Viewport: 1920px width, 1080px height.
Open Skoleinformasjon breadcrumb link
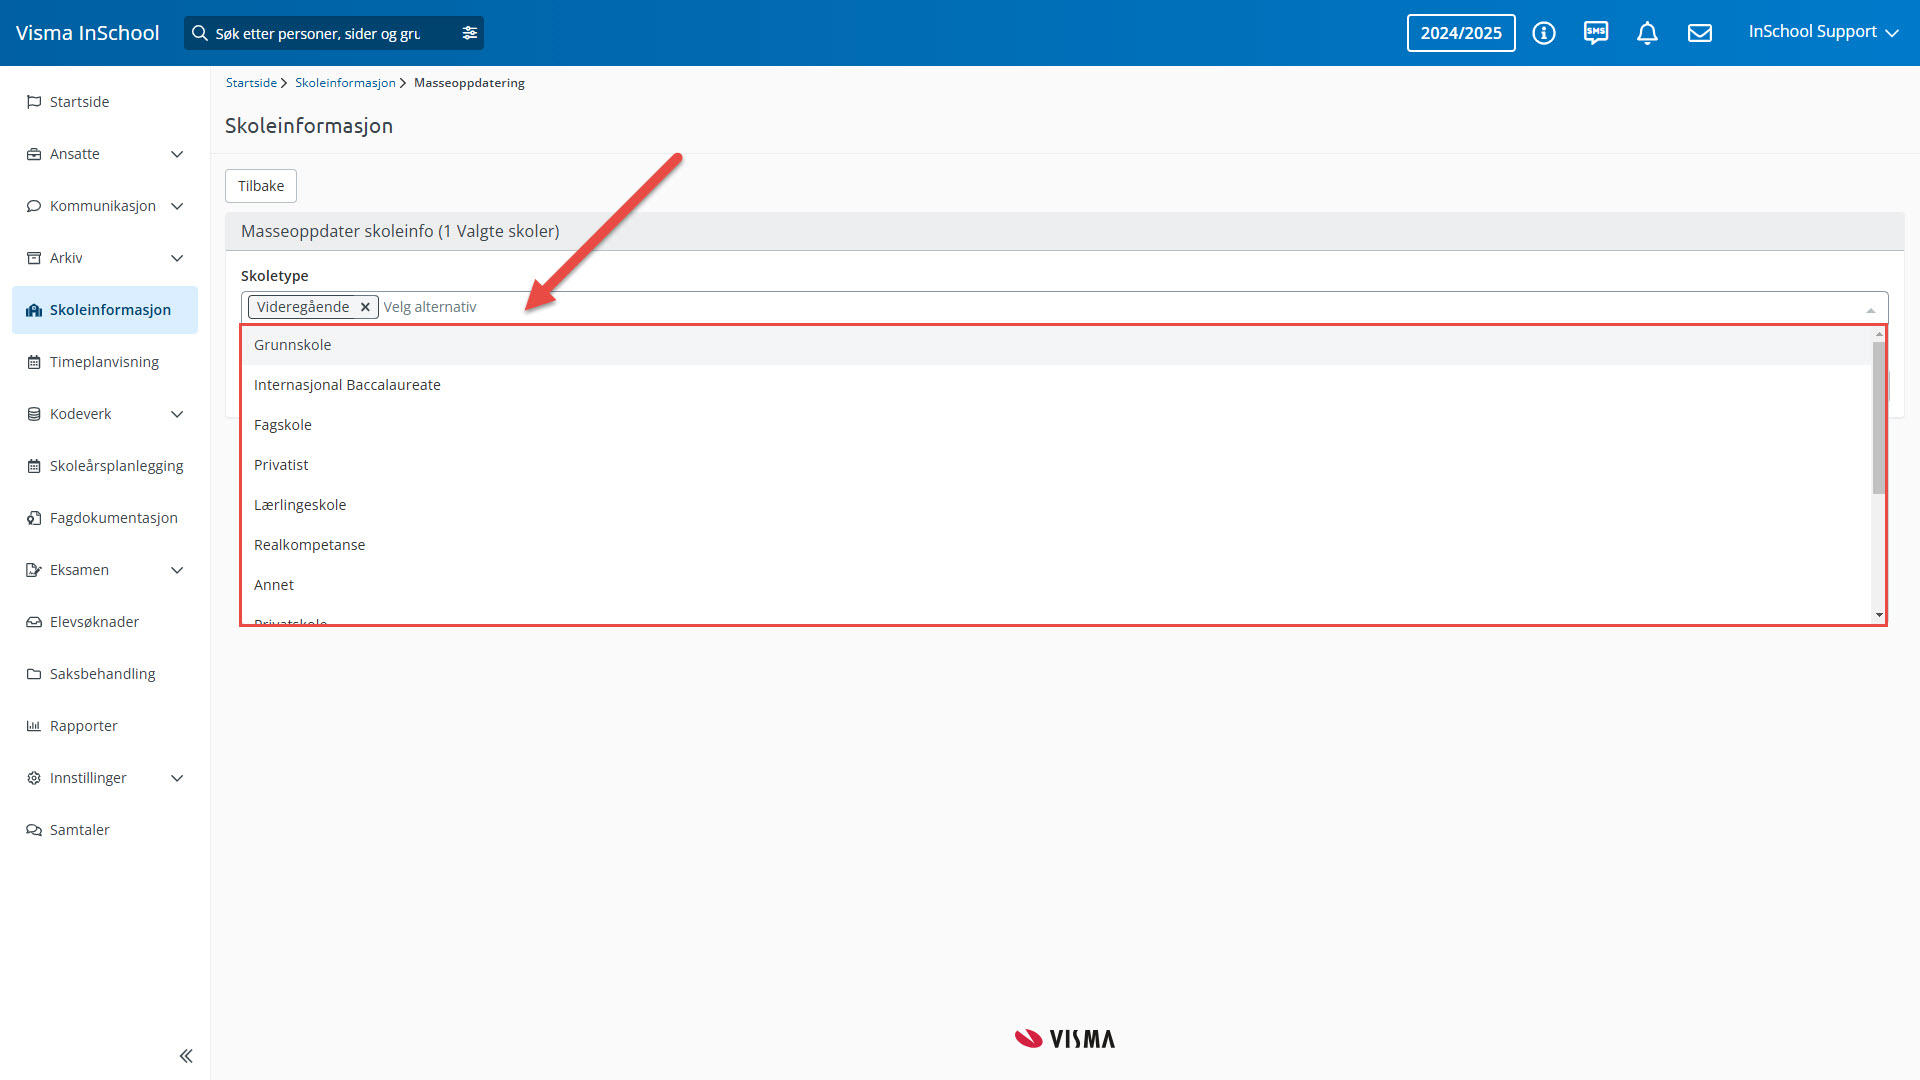point(345,83)
